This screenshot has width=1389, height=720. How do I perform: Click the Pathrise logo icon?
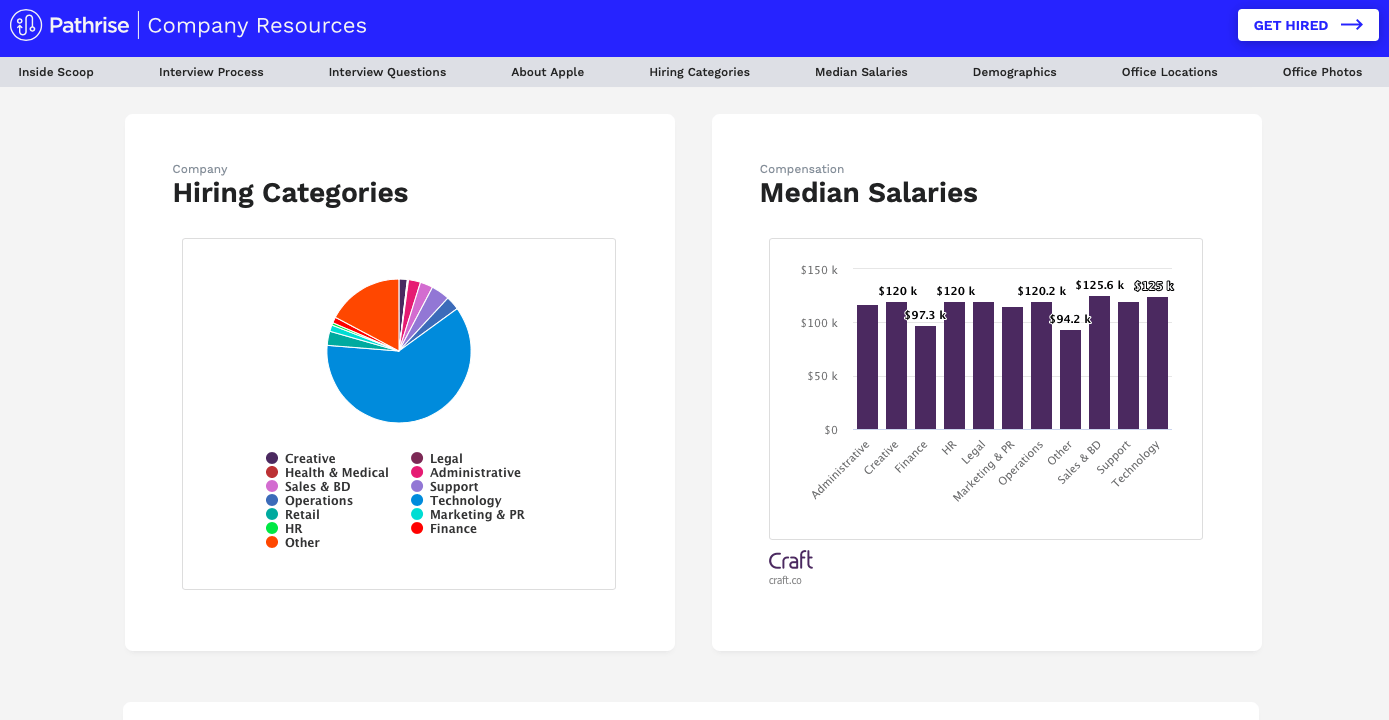(x=25, y=25)
